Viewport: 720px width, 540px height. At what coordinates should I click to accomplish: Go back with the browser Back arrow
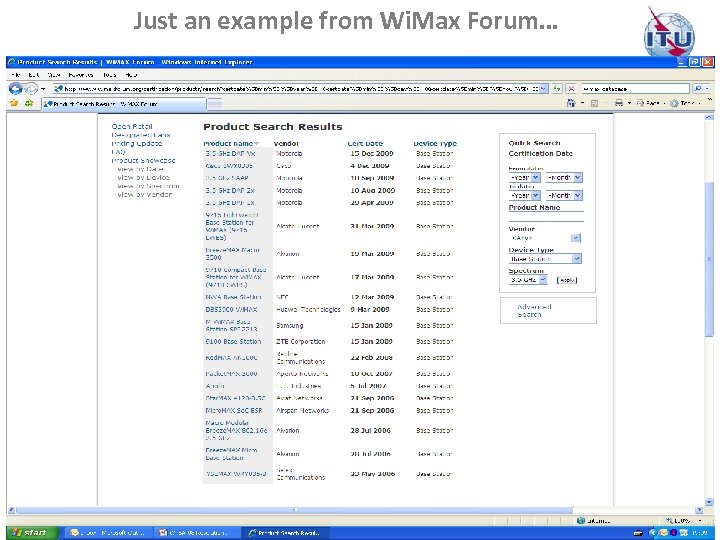pos(16,88)
